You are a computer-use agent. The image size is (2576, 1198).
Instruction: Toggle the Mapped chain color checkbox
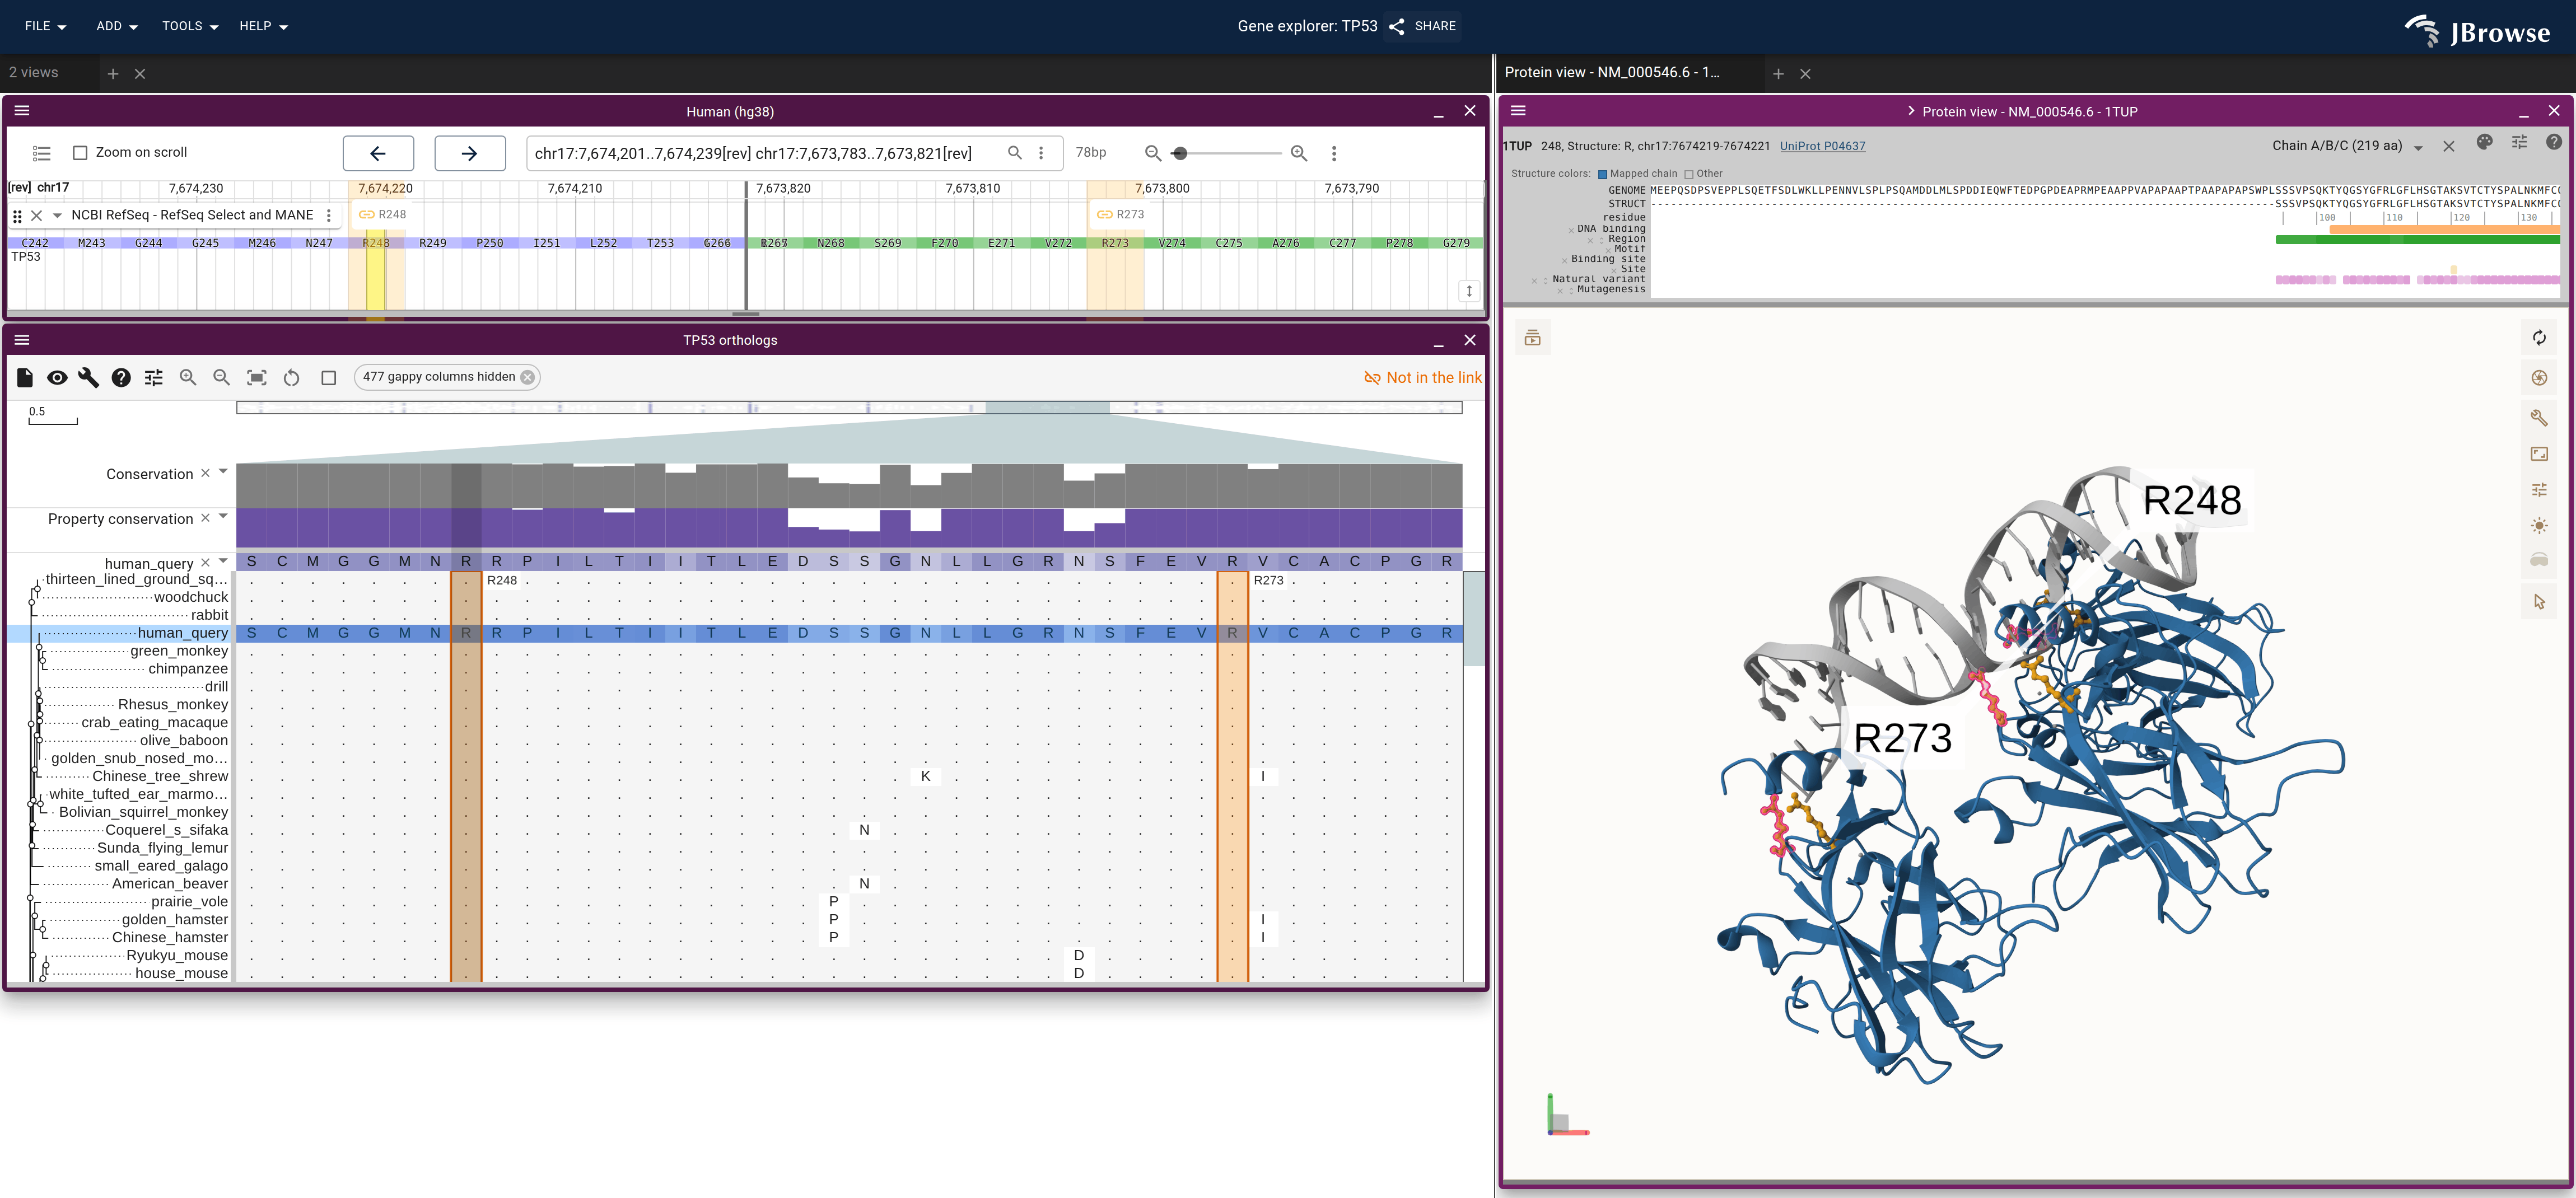click(x=1603, y=174)
